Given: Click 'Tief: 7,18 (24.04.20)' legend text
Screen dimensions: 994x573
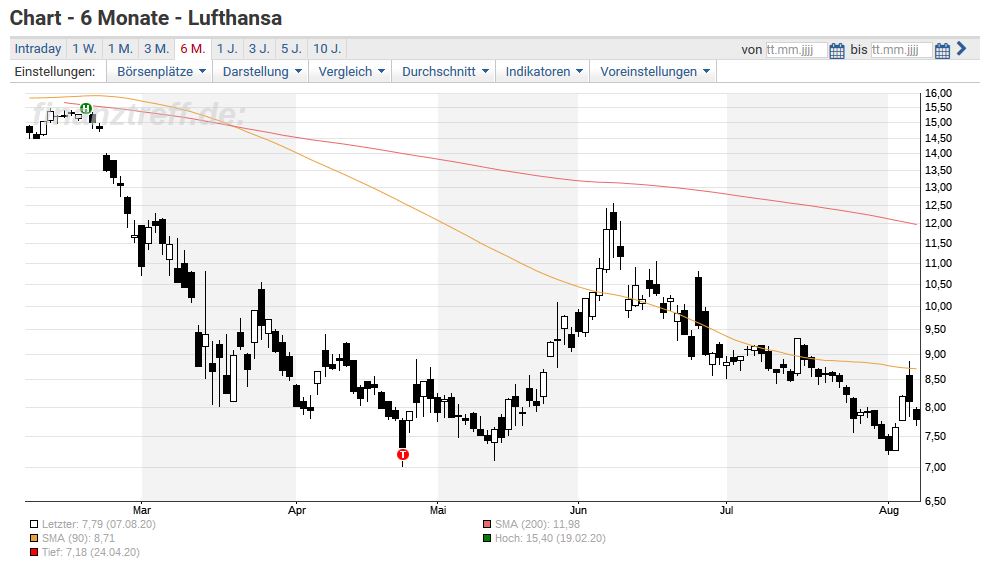Looking at the screenshot, I should (x=91, y=552).
